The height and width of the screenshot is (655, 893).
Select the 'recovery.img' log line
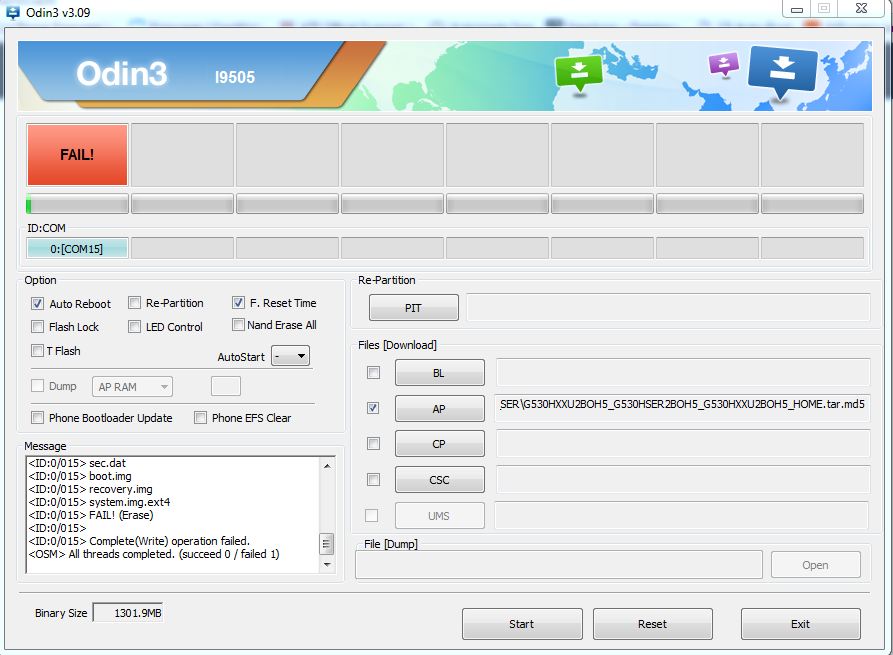(90, 489)
